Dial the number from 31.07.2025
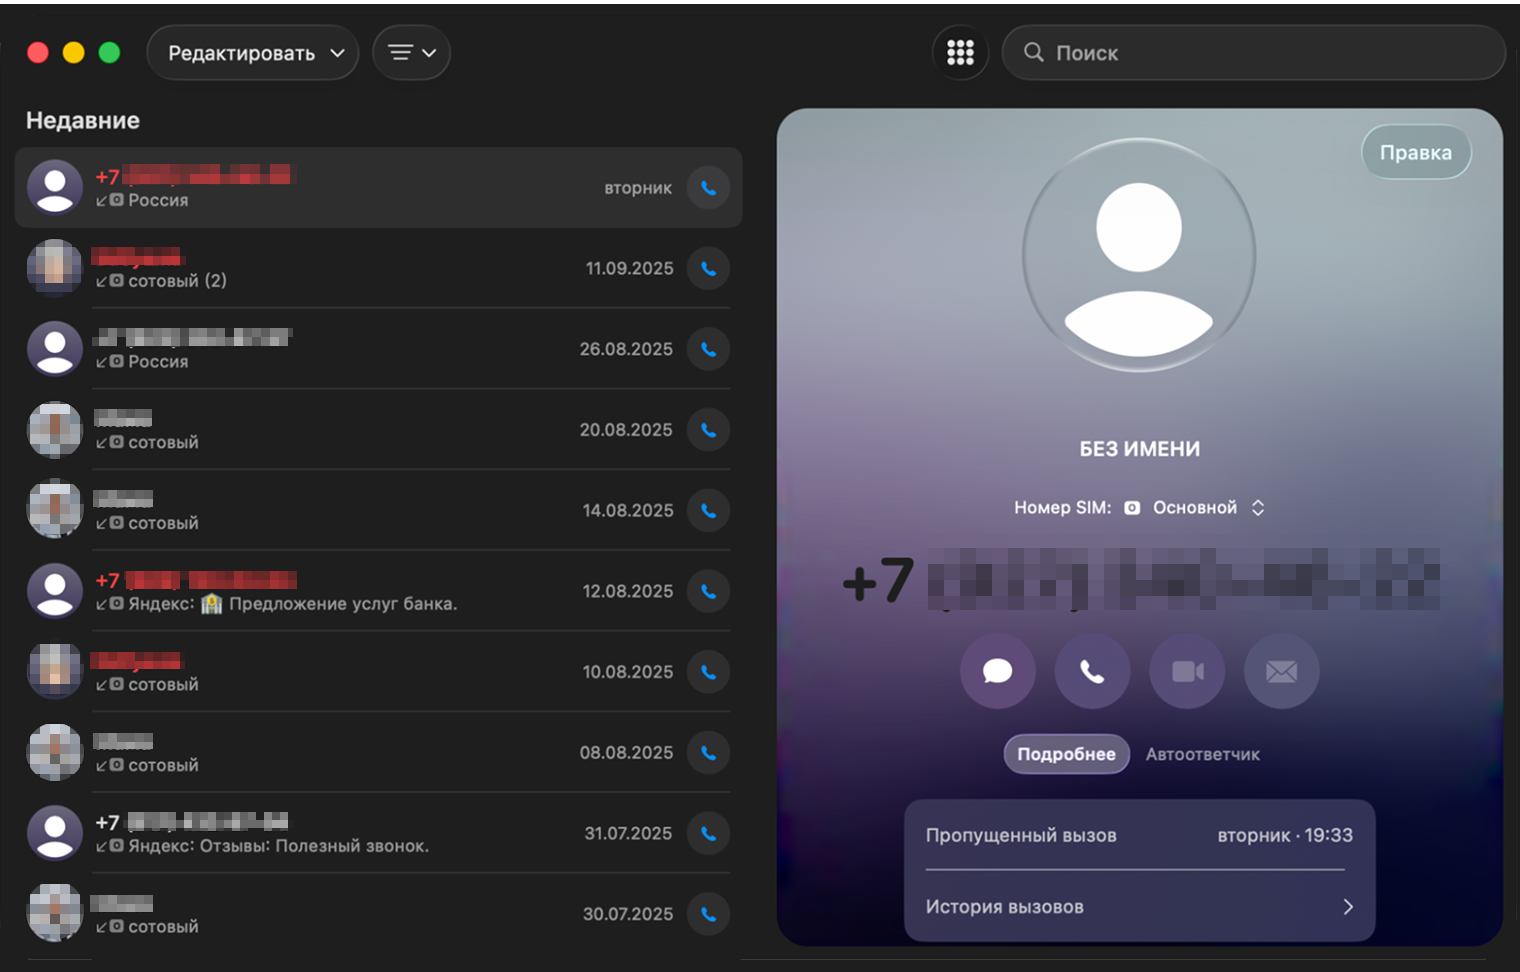The image size is (1520, 972). tap(708, 834)
